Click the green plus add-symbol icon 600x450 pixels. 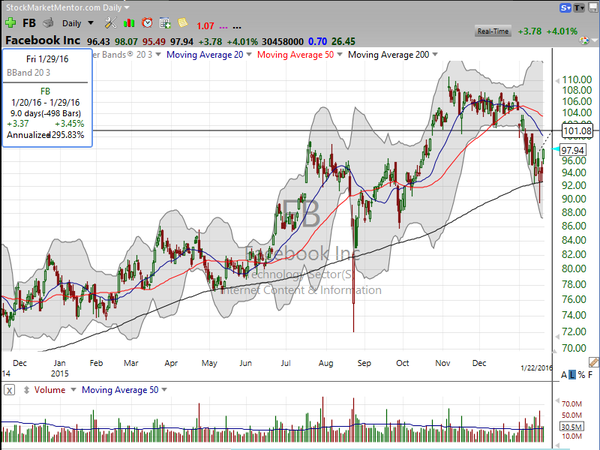point(10,23)
